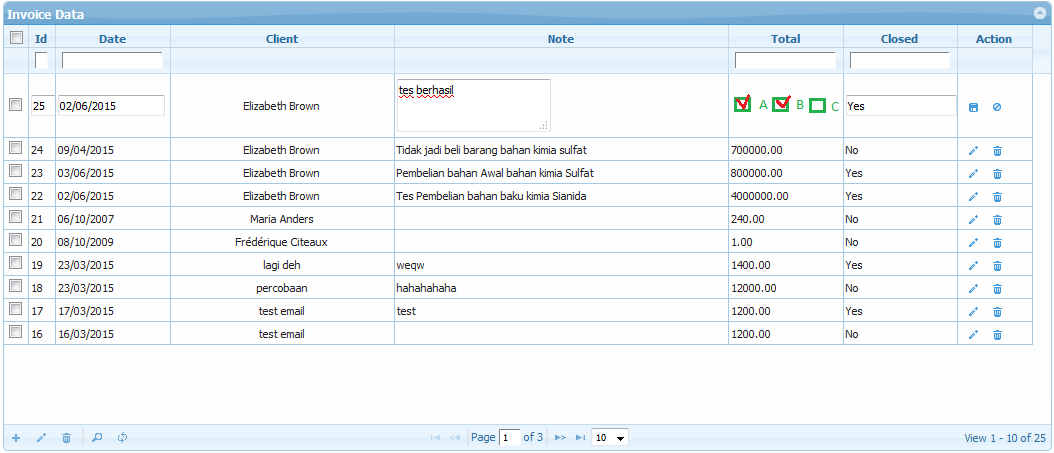Save the edited row 25
The image size is (1054, 453).
tap(973, 107)
